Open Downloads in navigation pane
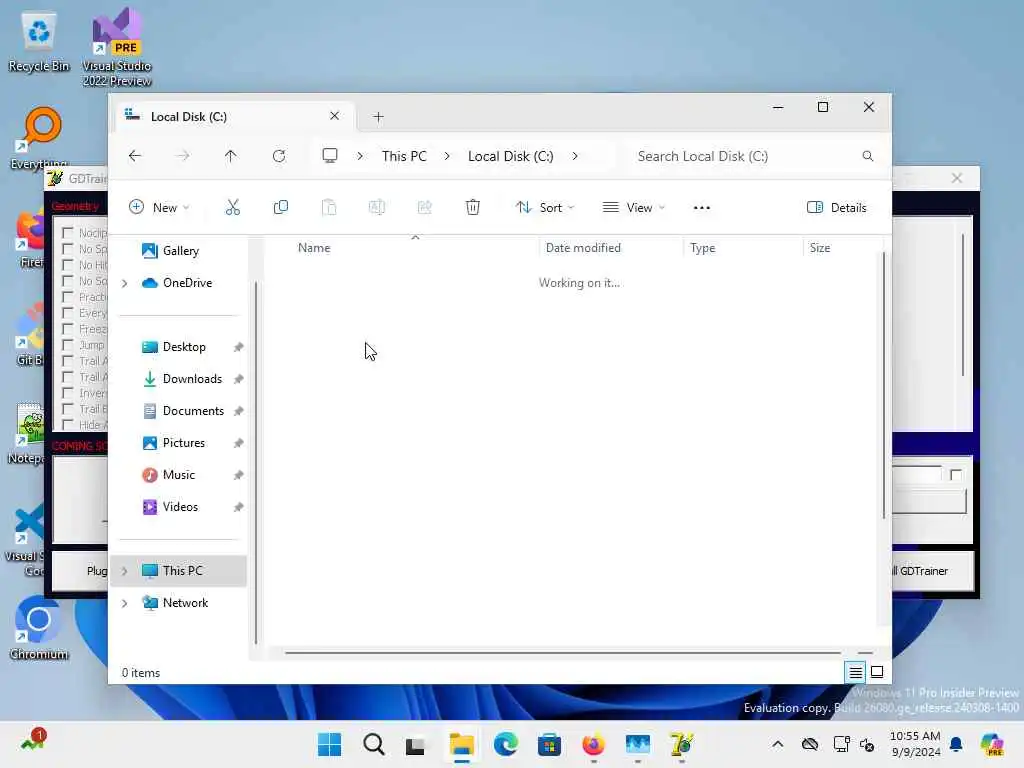This screenshot has height=768, width=1024. (x=192, y=379)
